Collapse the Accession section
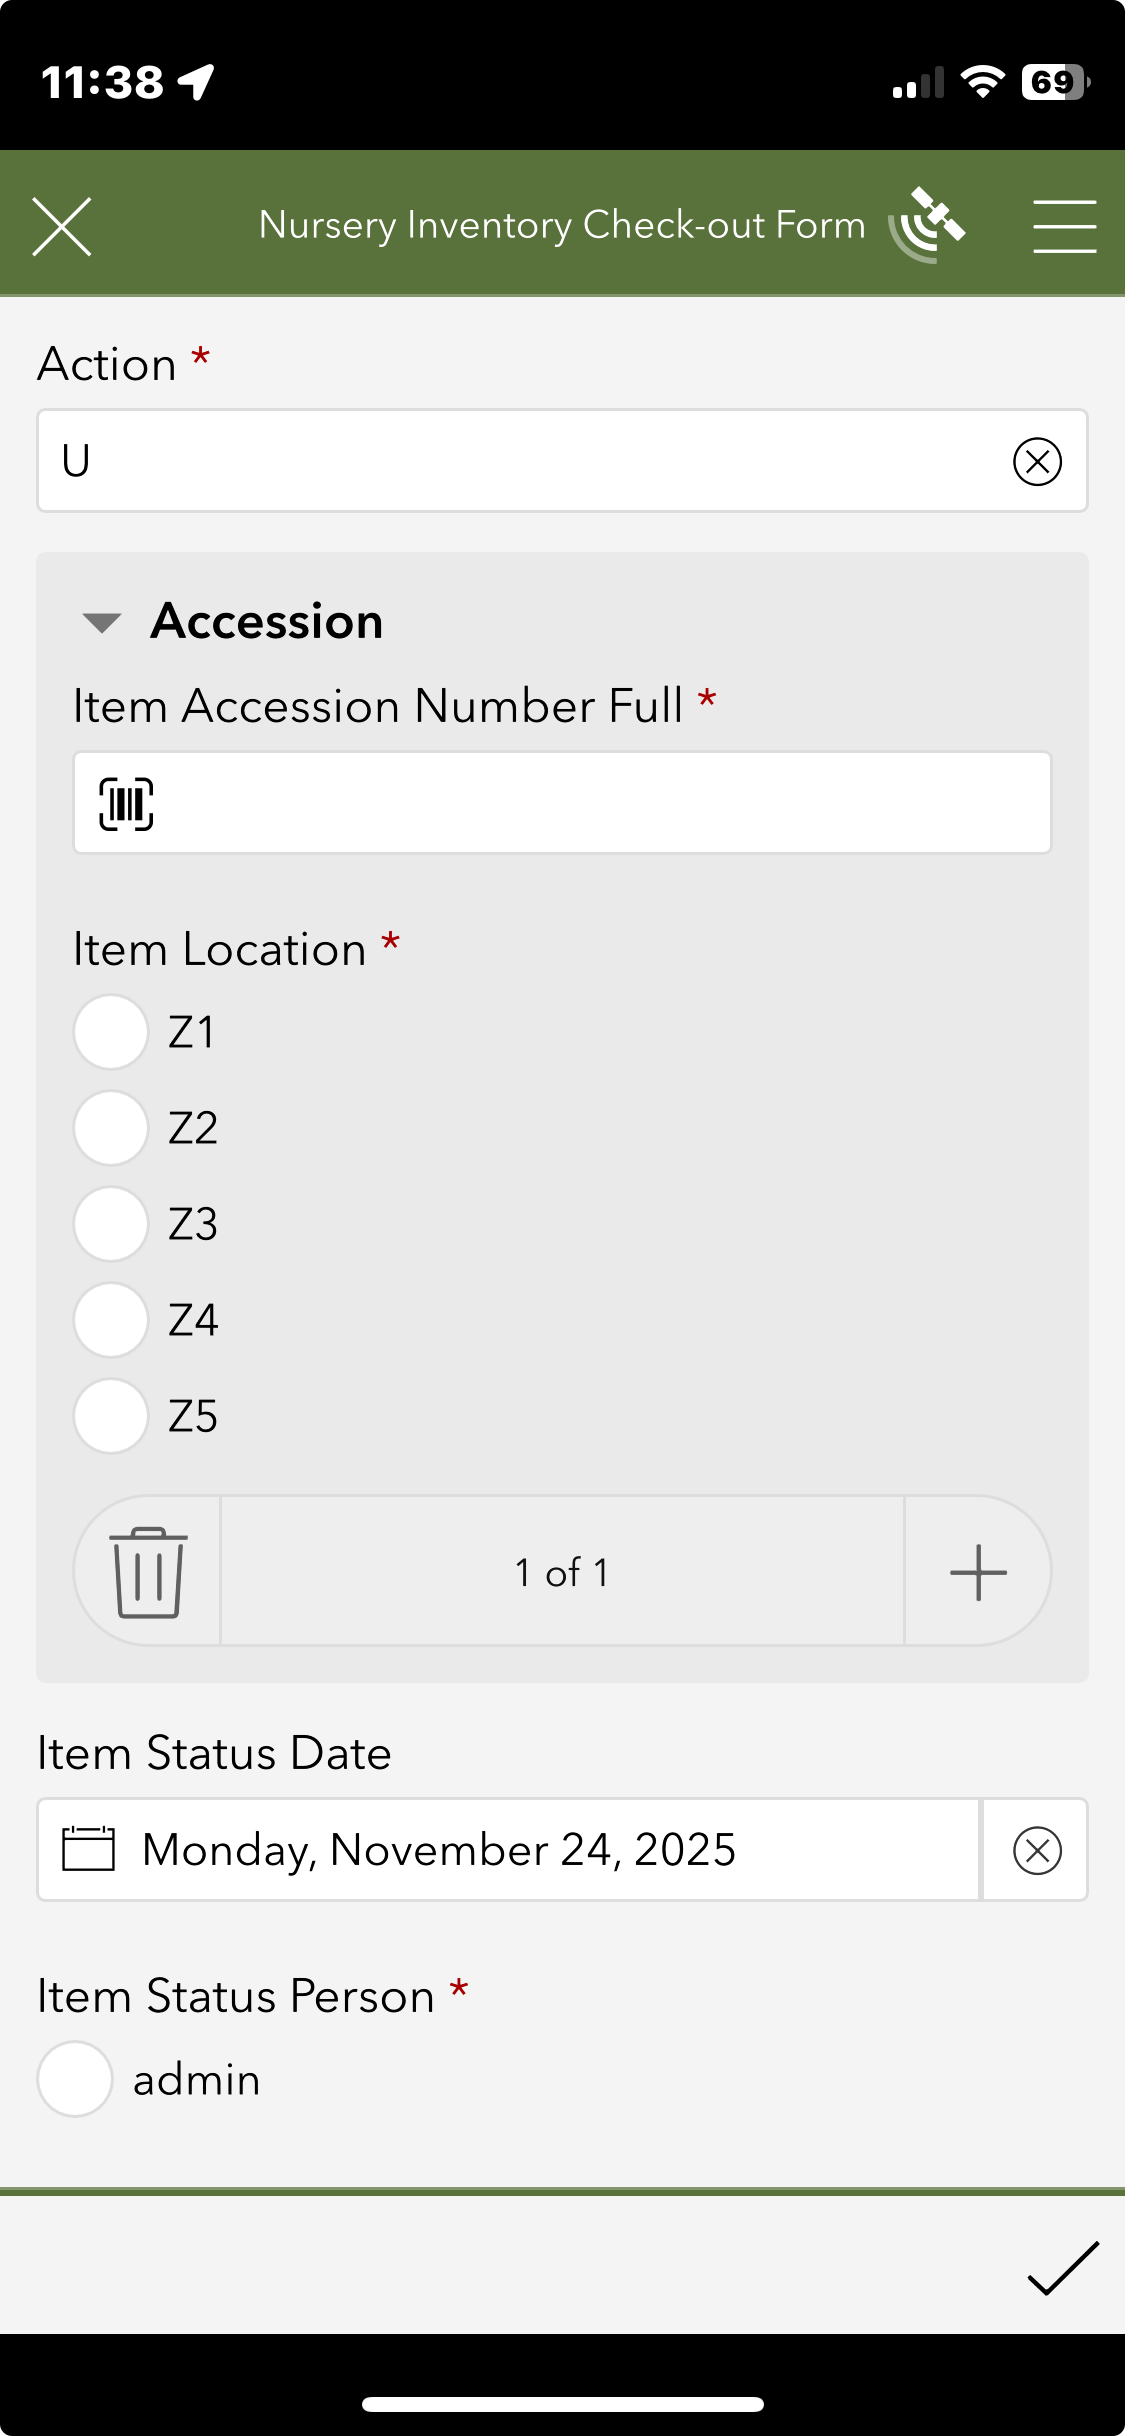The height and width of the screenshot is (2436, 1125). pos(101,622)
